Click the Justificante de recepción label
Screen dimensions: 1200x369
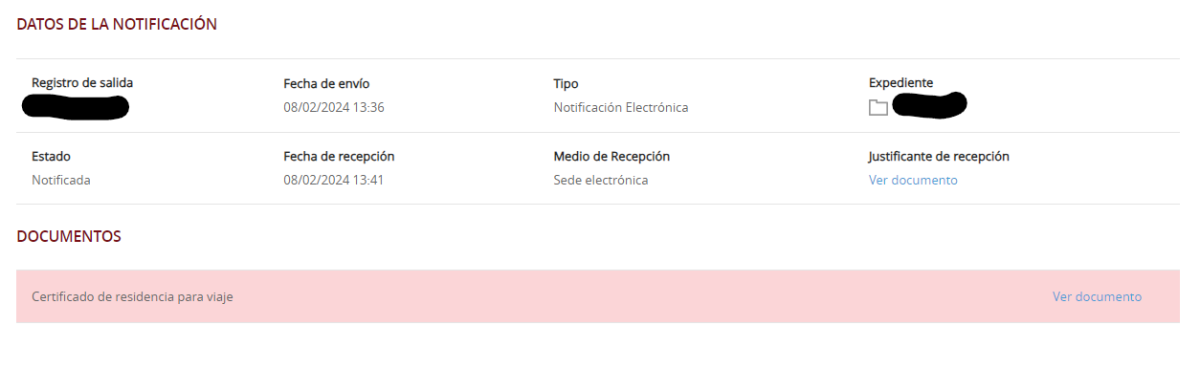pyautogui.click(x=939, y=157)
